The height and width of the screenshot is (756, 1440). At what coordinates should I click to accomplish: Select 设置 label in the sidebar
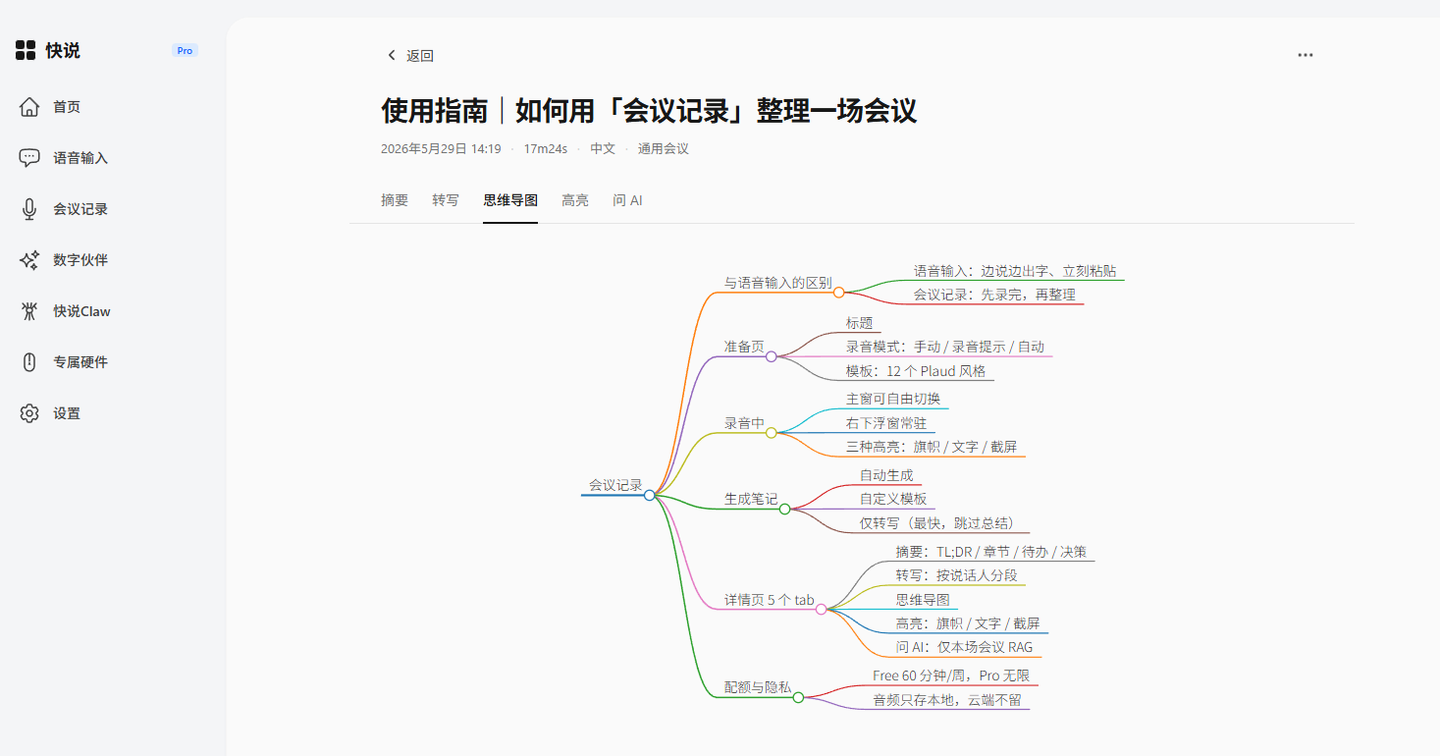point(67,413)
